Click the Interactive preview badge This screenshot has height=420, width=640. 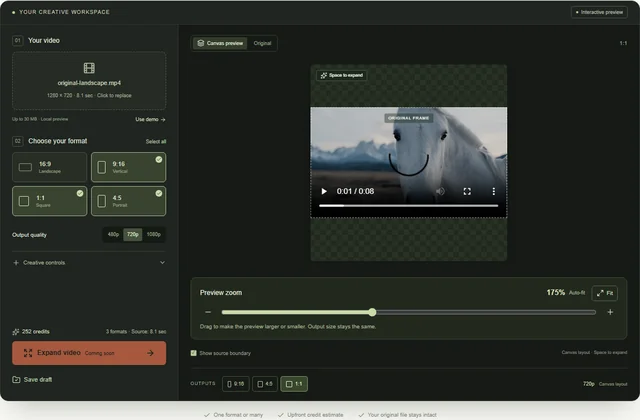pyautogui.click(x=599, y=12)
